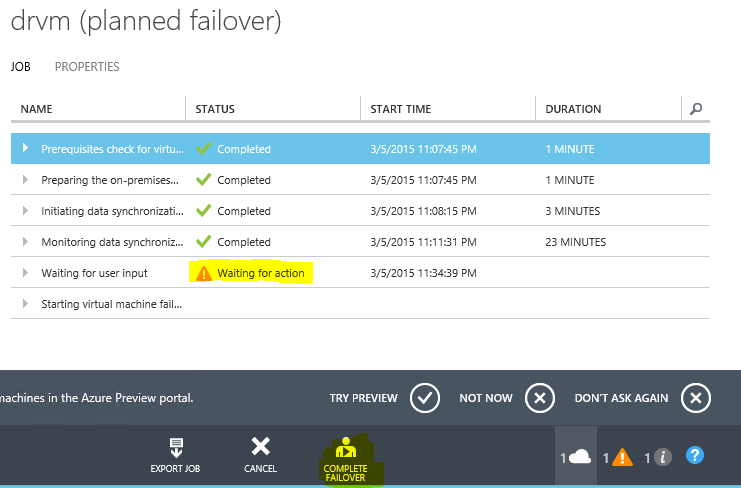The width and height of the screenshot is (741, 488).
Task: Click the Cancel job X icon
Action: [260, 447]
